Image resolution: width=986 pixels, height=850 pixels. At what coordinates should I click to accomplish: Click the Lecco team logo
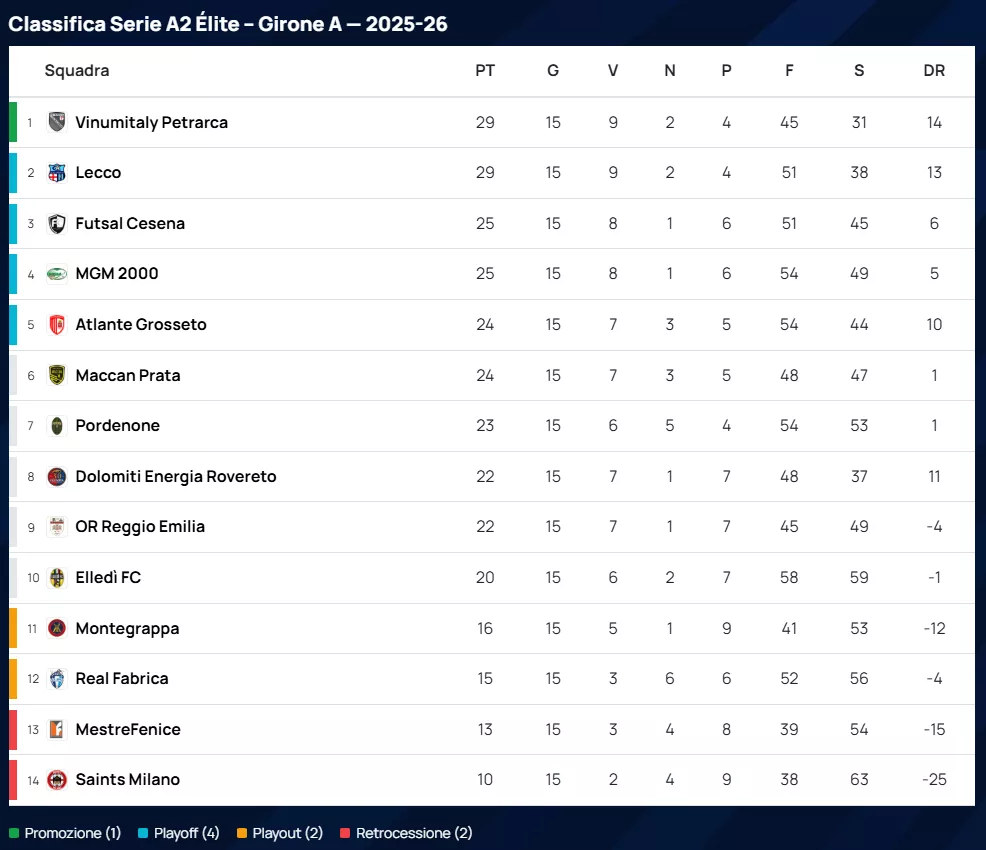pos(57,173)
